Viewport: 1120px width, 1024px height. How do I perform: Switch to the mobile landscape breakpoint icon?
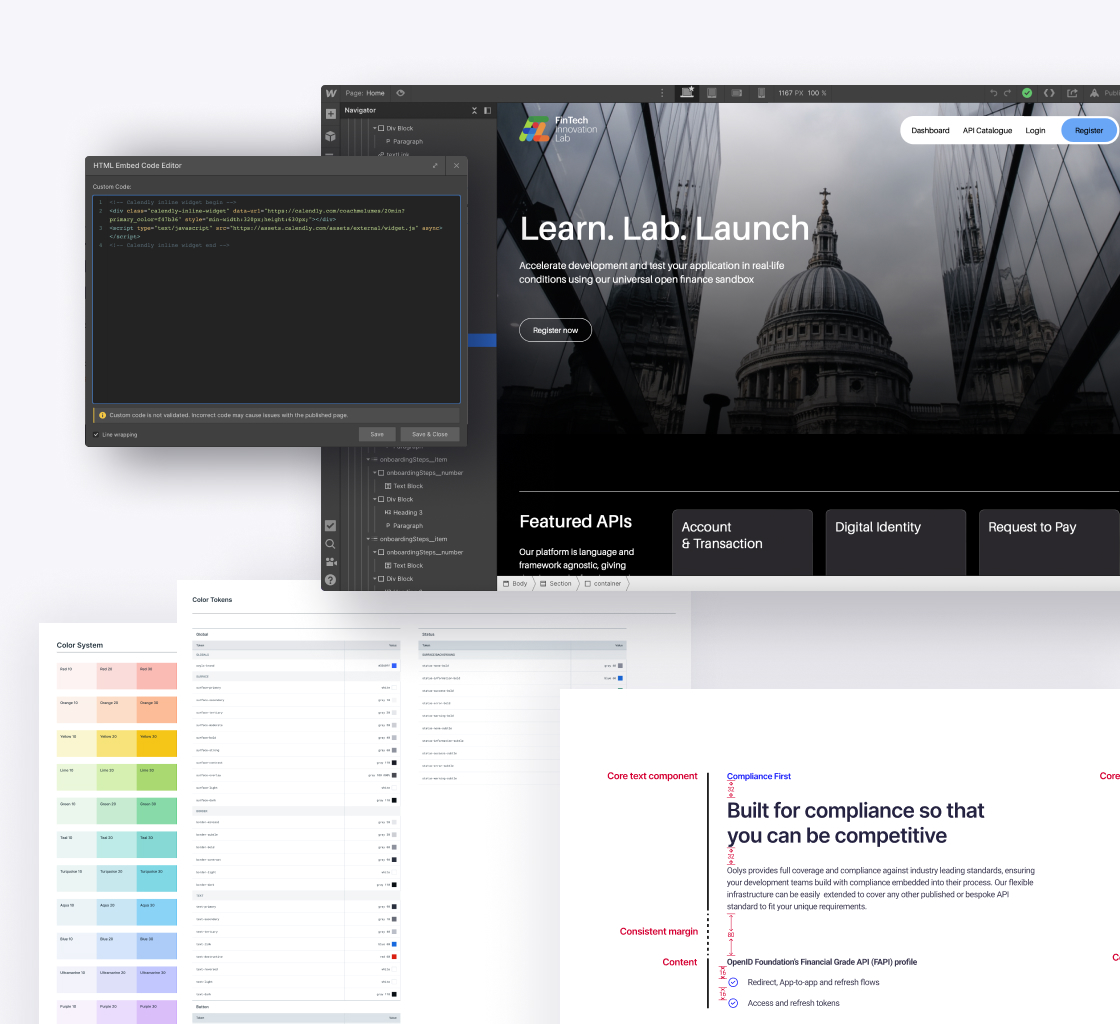[736, 93]
